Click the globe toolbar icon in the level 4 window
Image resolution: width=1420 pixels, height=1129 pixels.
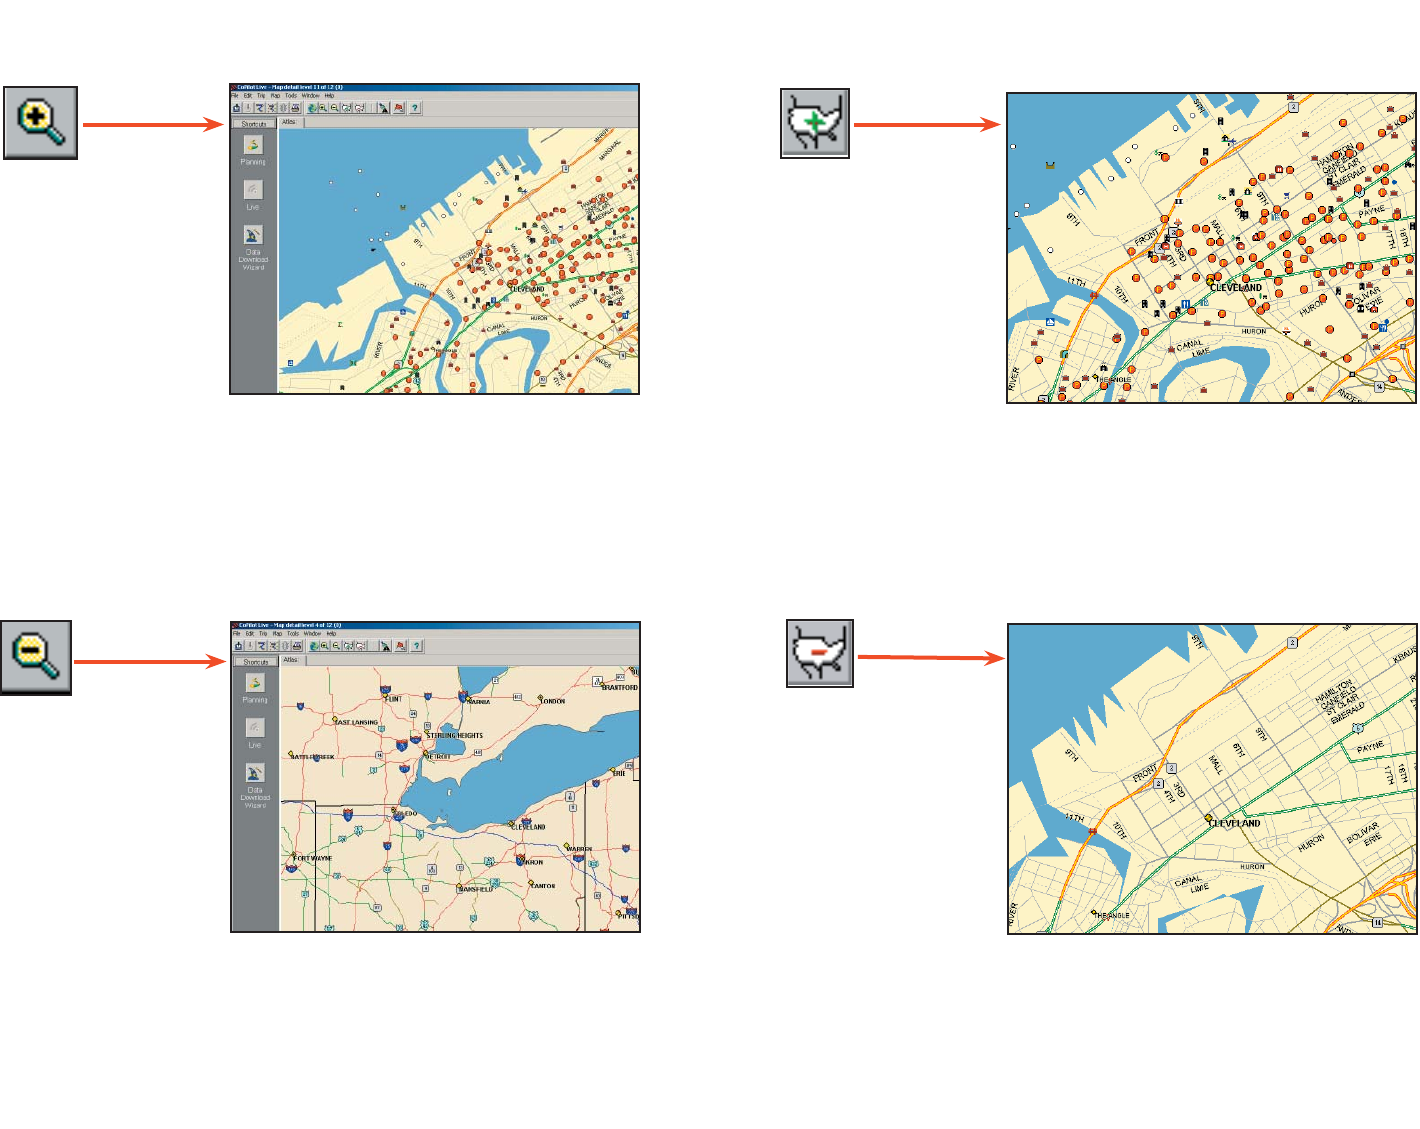pyautogui.click(x=314, y=646)
